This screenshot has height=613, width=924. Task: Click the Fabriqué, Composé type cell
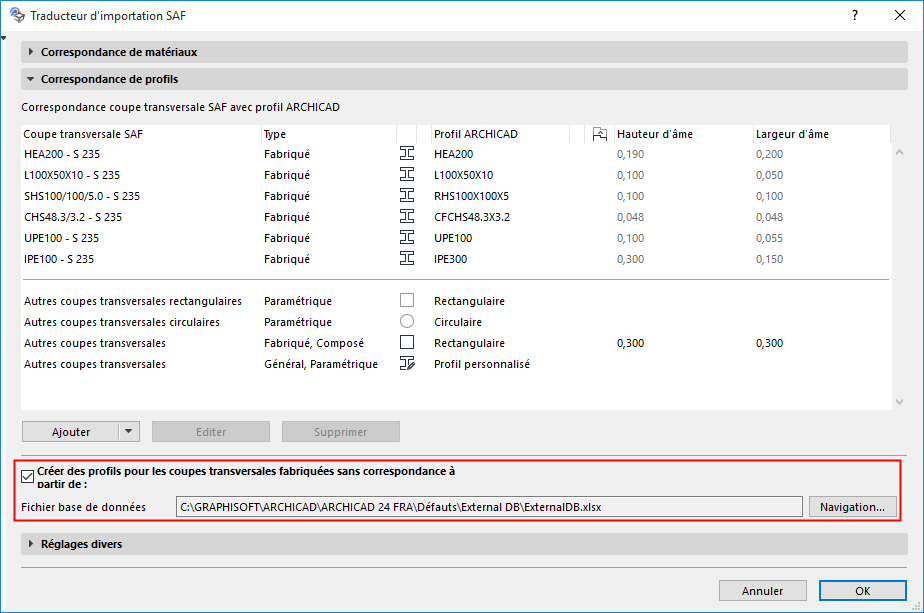(x=314, y=343)
